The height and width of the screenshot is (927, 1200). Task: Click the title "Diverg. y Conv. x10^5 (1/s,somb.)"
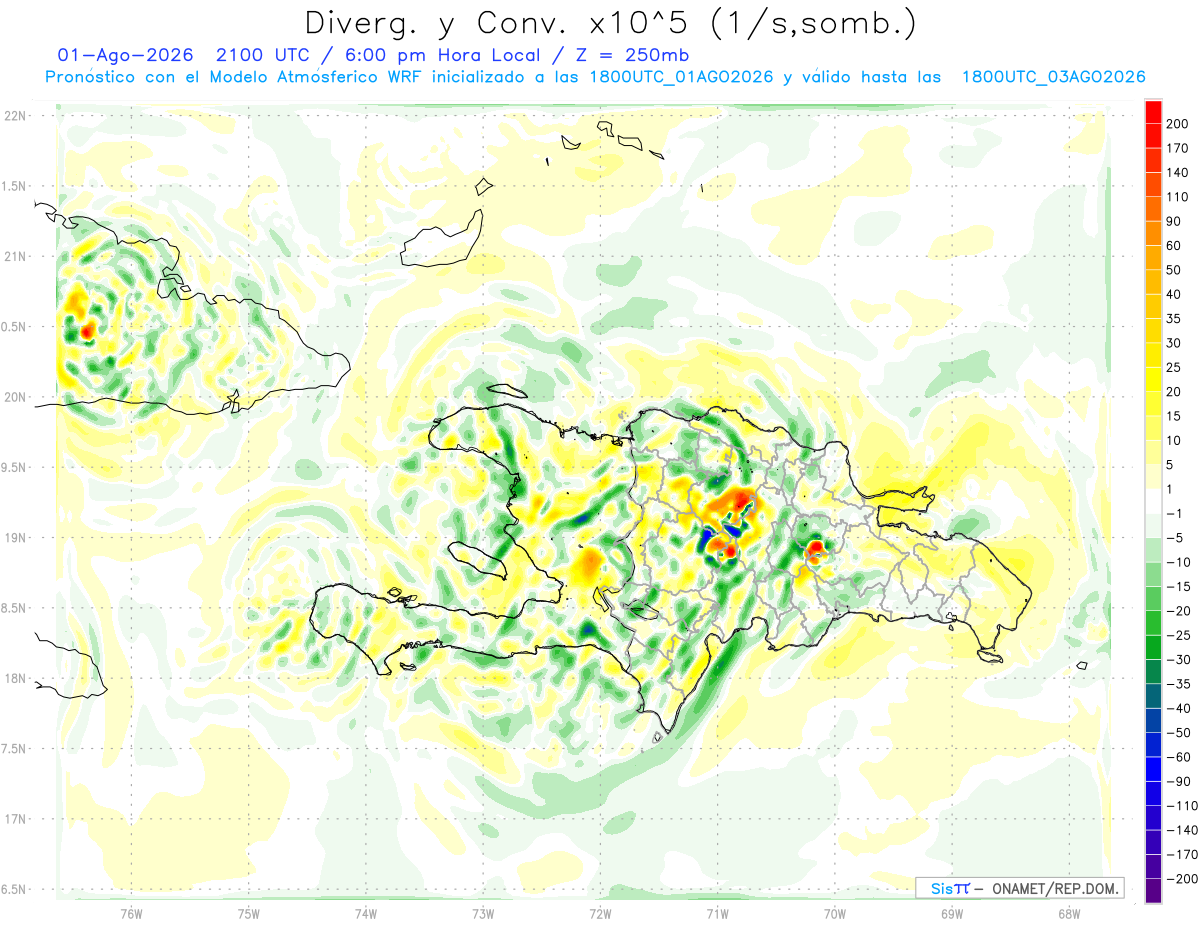pos(610,23)
